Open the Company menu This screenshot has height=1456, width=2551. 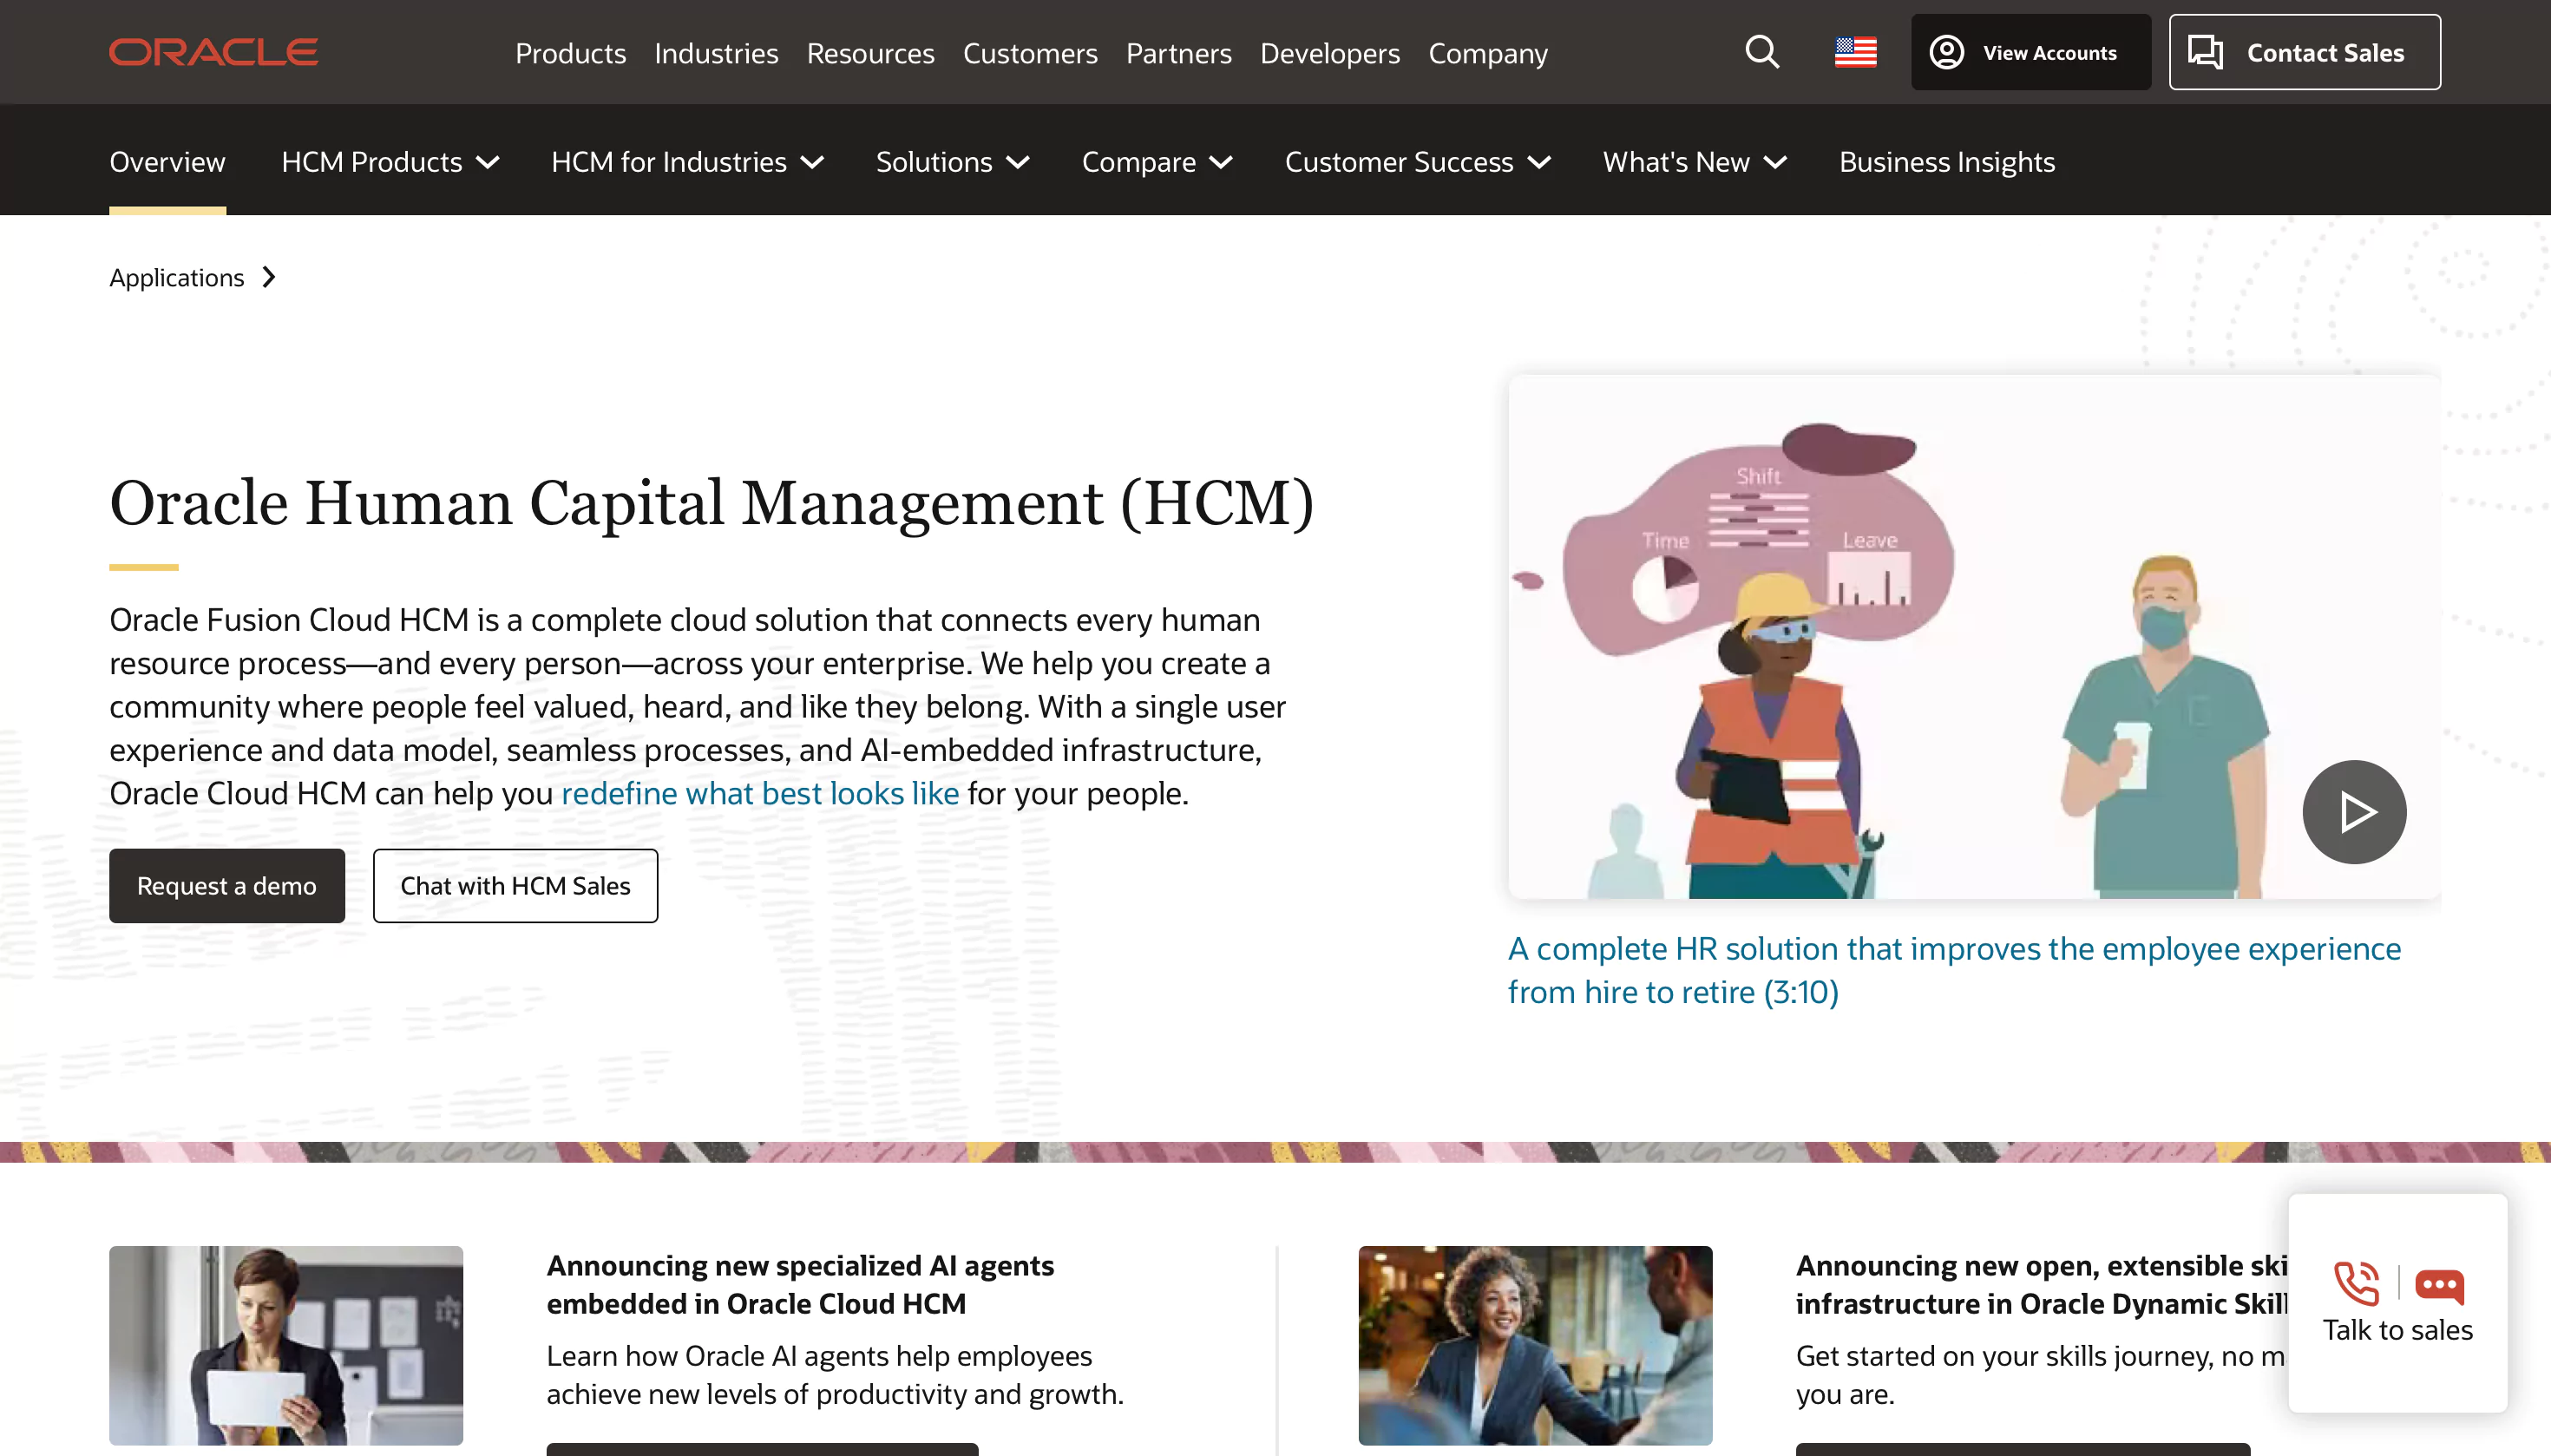(x=1487, y=53)
